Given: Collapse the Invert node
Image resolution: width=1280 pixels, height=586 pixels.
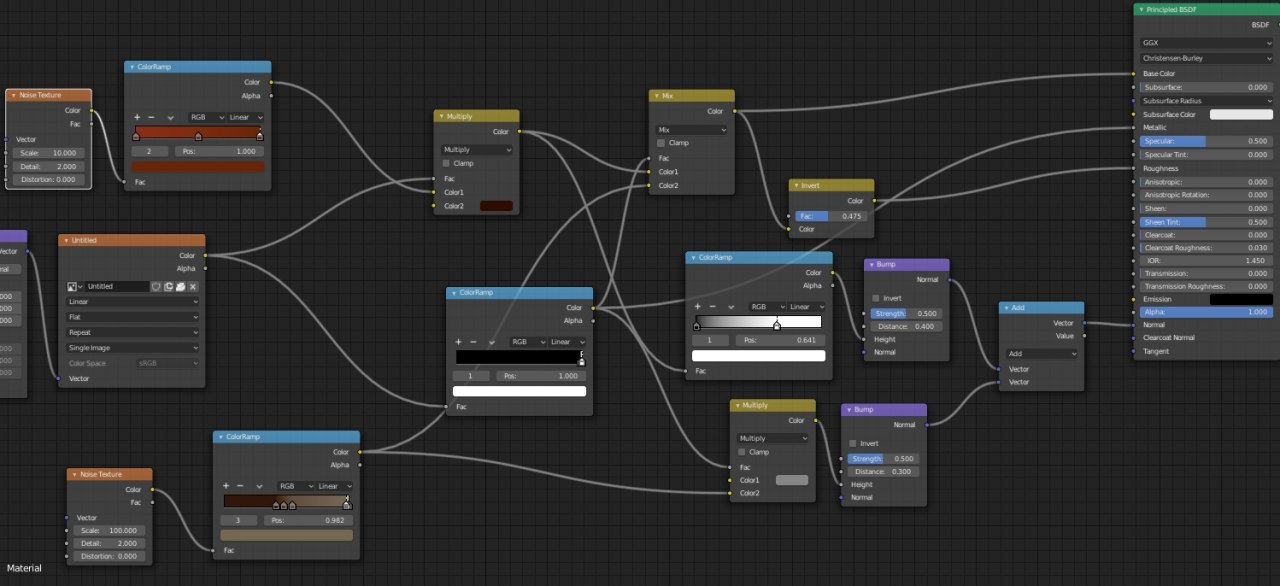Looking at the screenshot, I should (796, 185).
